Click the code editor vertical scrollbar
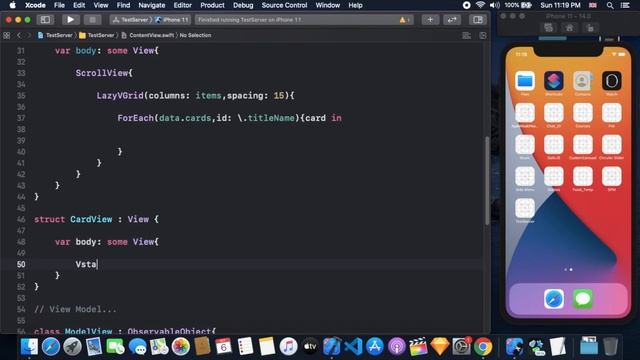The image size is (640, 360). click(487, 180)
